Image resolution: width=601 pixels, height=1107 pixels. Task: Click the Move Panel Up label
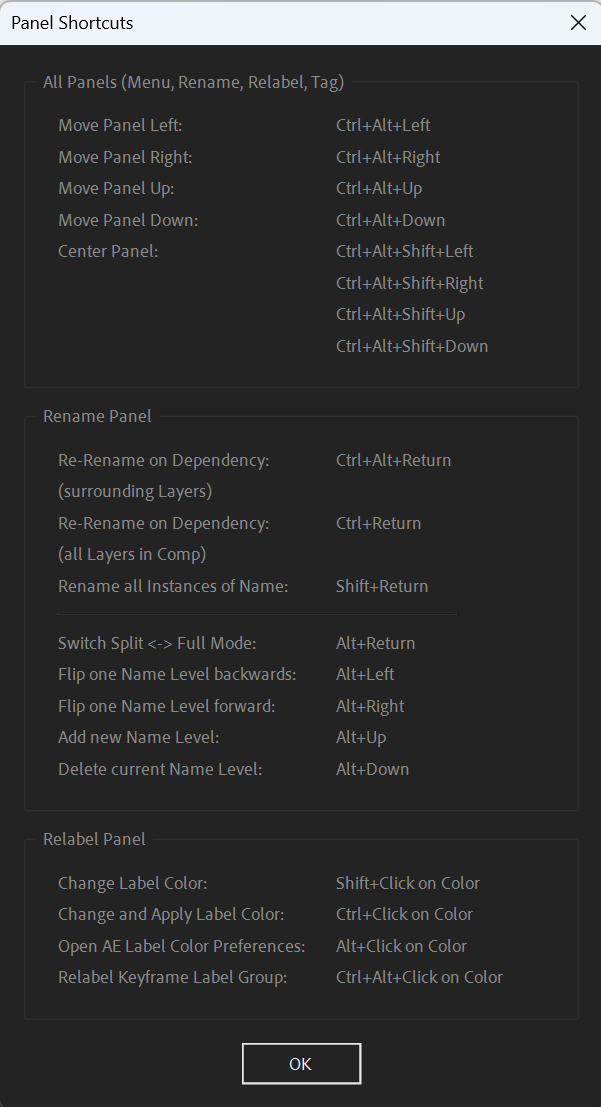(x=117, y=189)
